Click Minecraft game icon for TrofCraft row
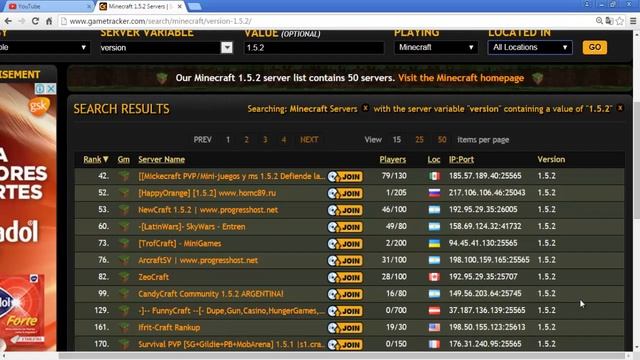This screenshot has height=360, width=640. pyautogui.click(x=124, y=243)
